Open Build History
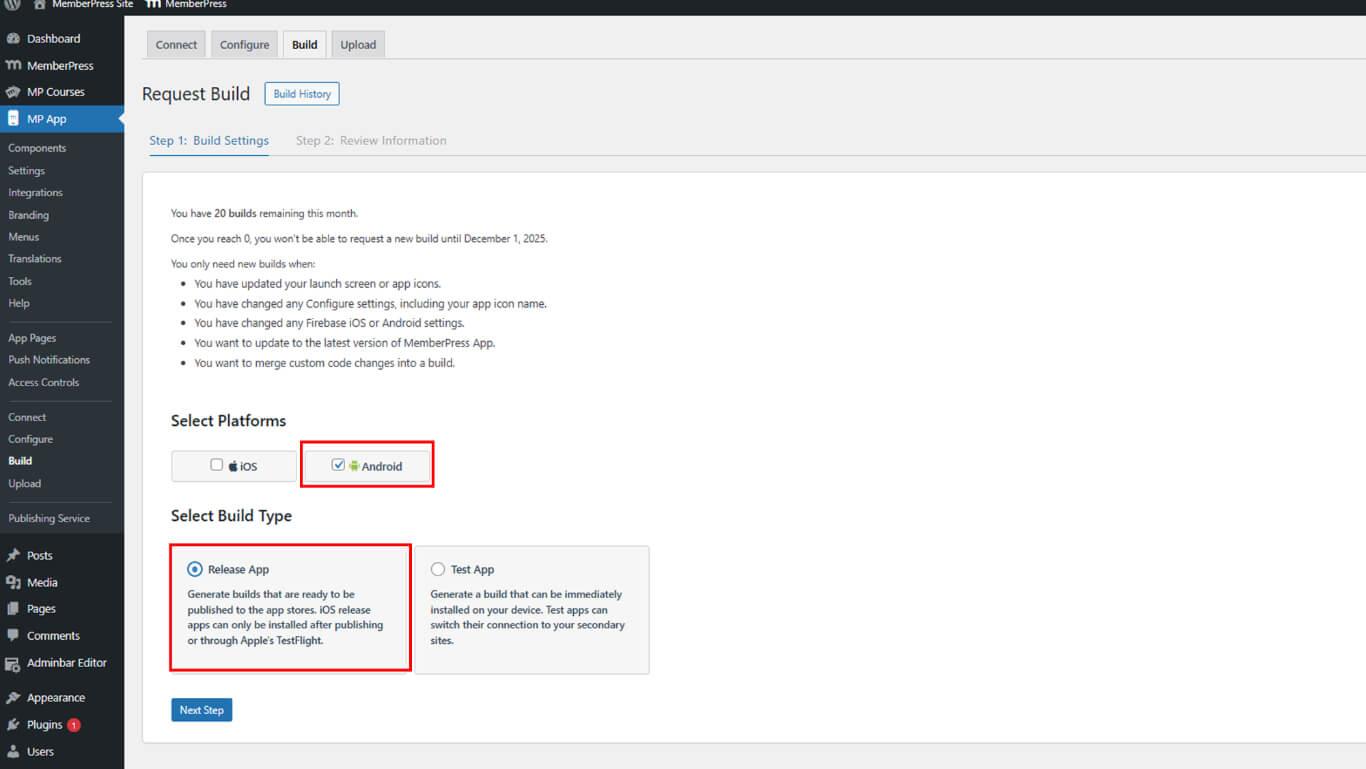 pos(302,94)
